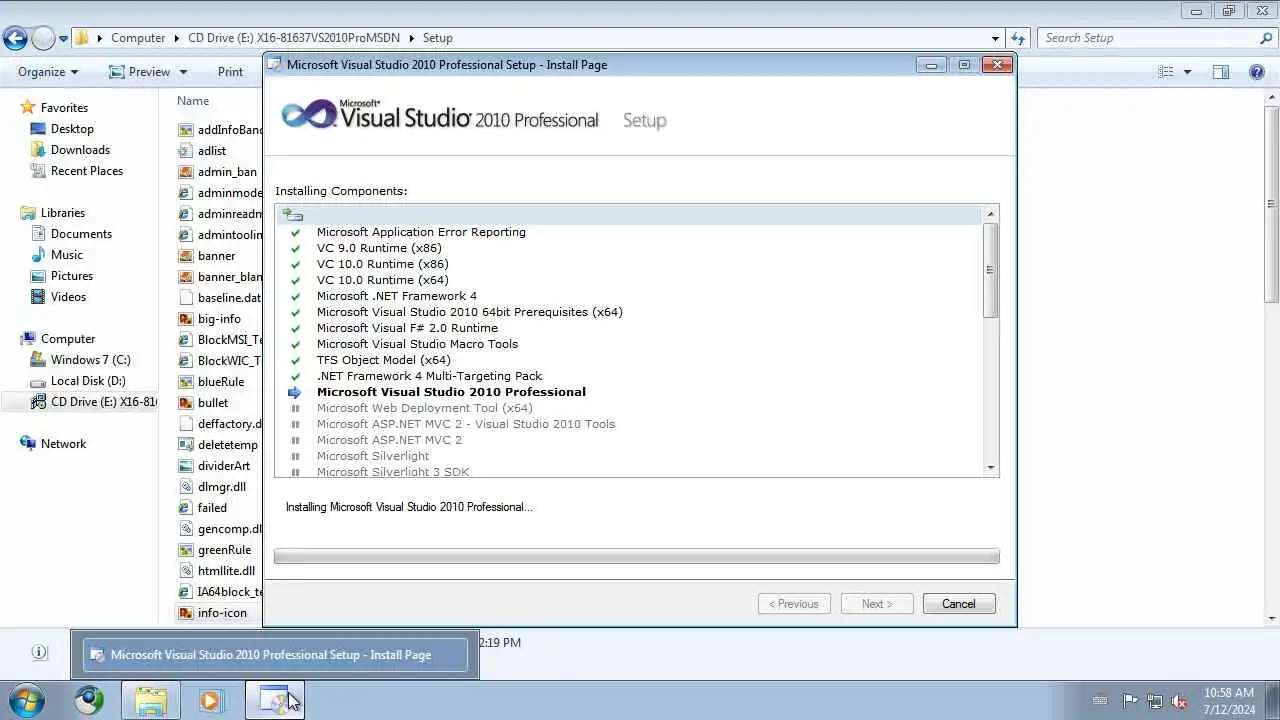Image resolution: width=1280 pixels, height=720 pixels.
Task: Open the media player taskbar icon
Action: [211, 700]
